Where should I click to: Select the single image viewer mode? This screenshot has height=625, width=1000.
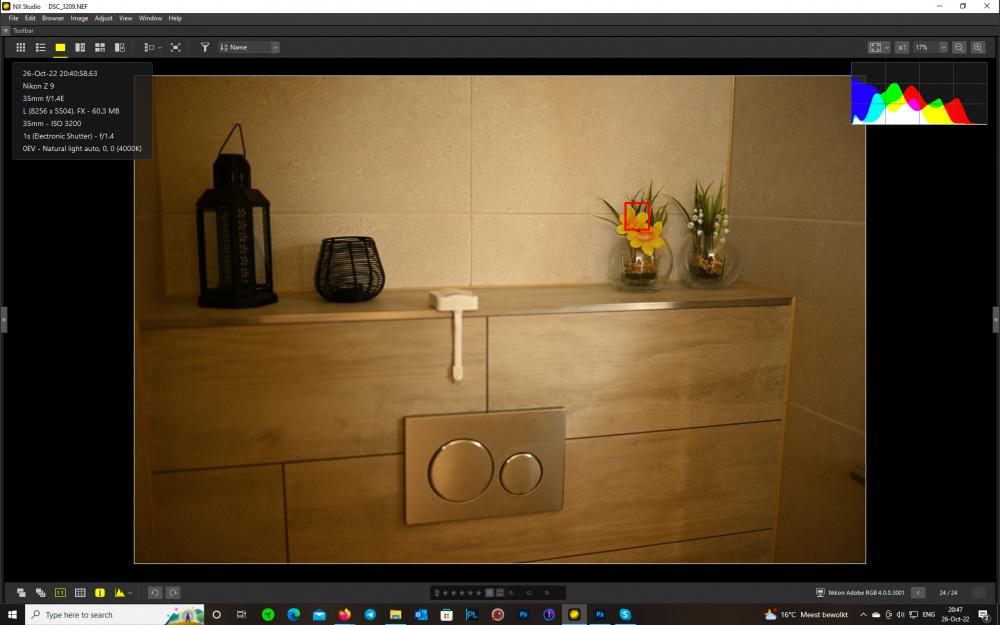(60, 47)
